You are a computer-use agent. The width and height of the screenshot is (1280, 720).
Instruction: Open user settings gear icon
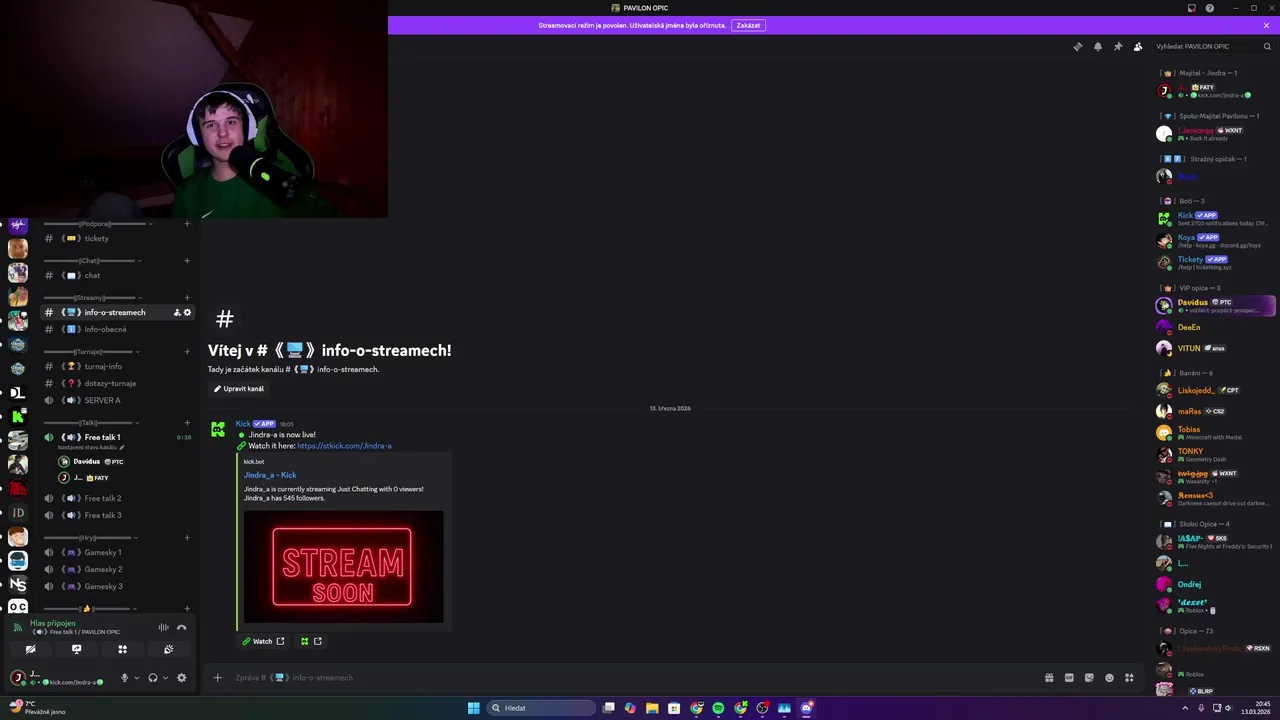click(x=181, y=678)
